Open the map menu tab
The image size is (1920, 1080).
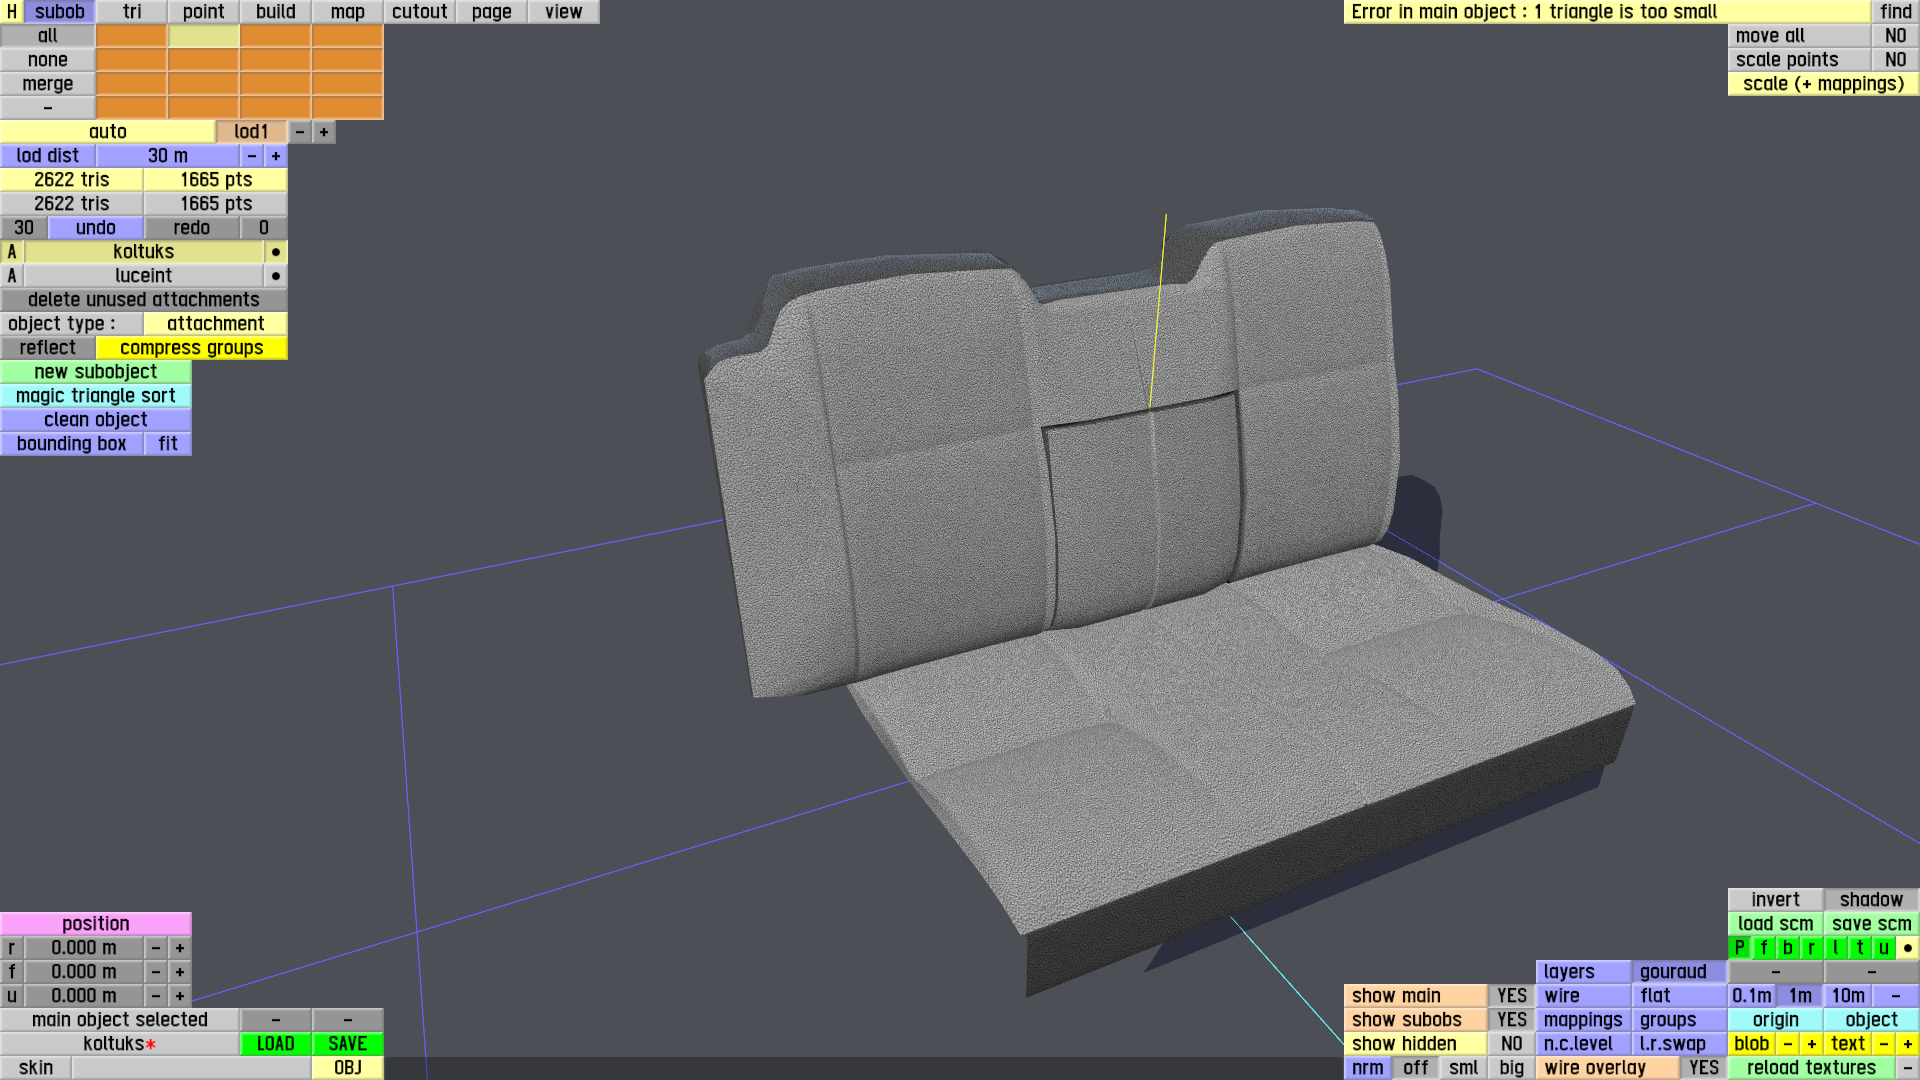347,12
